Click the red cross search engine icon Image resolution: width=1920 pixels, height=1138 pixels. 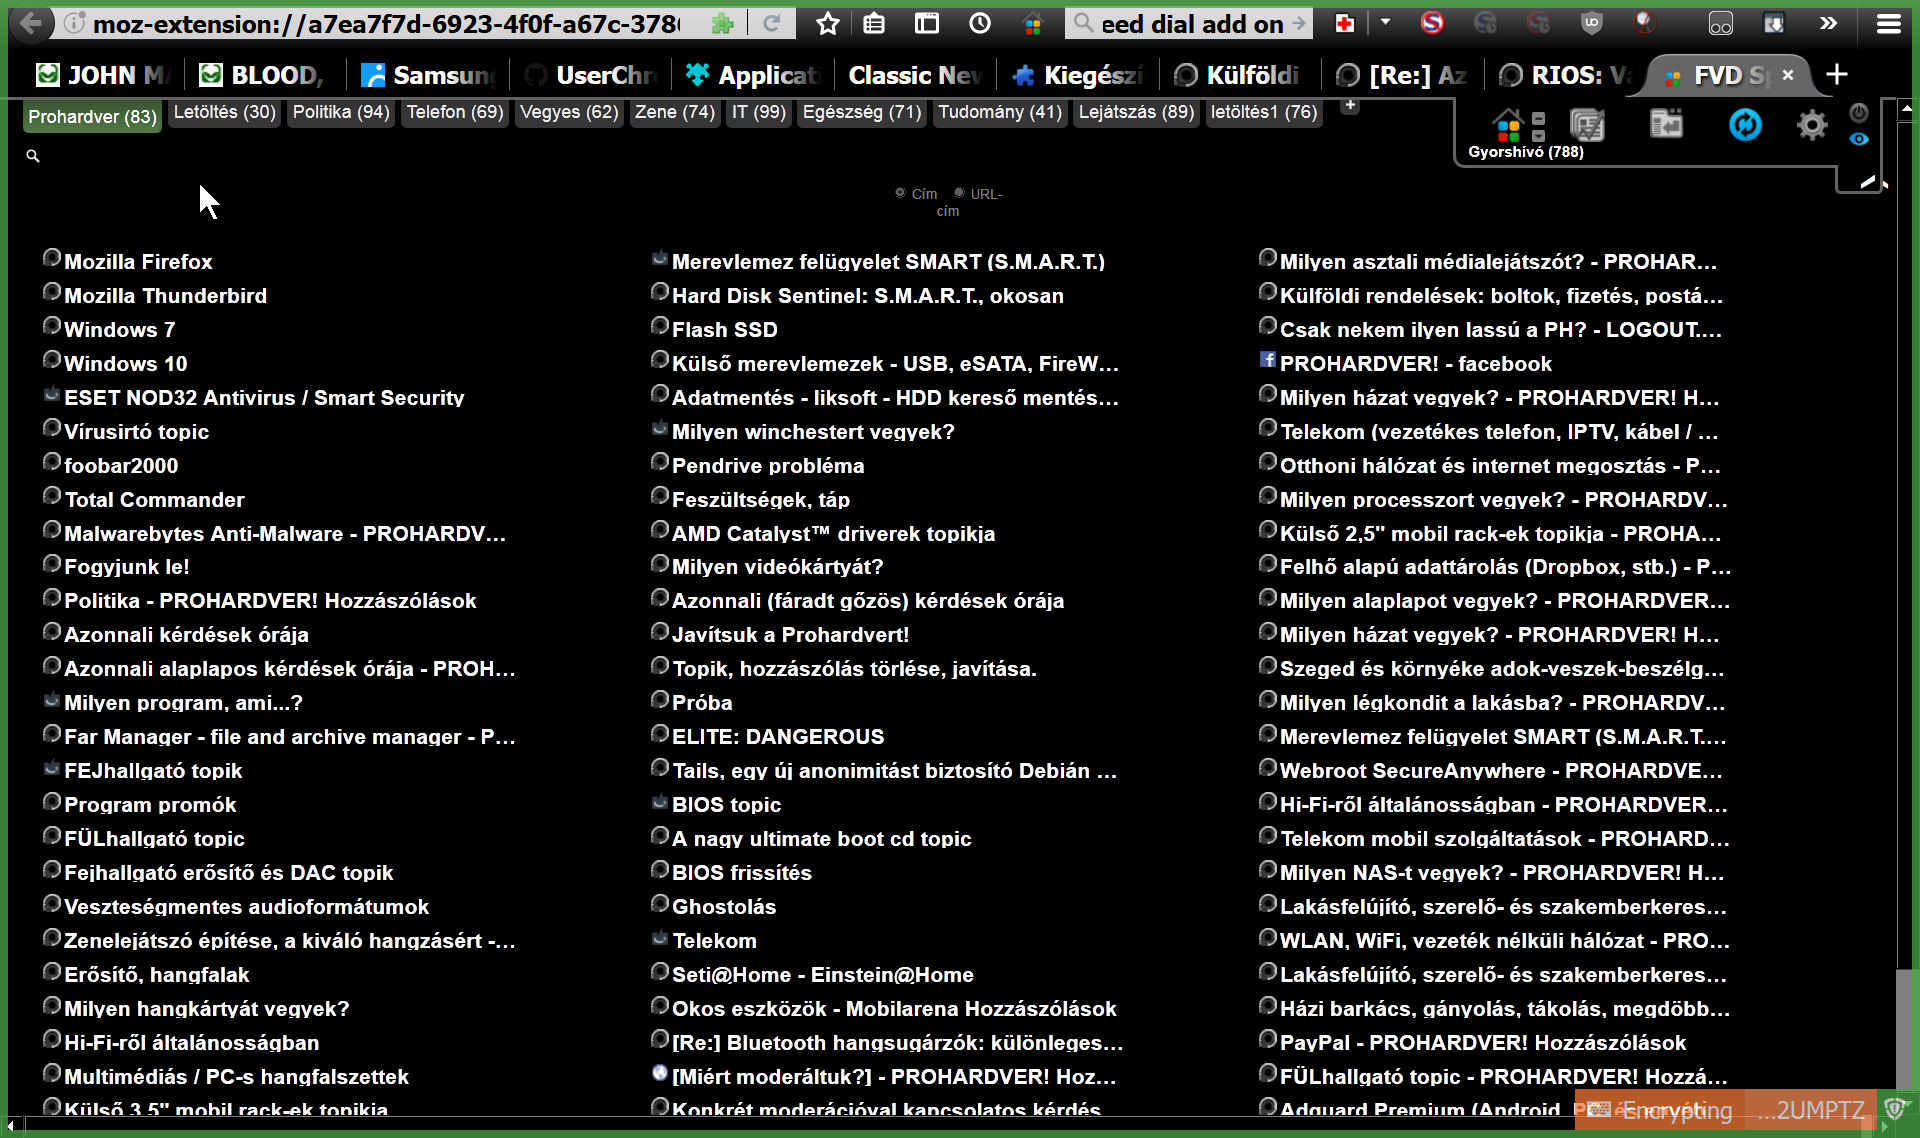1345,23
